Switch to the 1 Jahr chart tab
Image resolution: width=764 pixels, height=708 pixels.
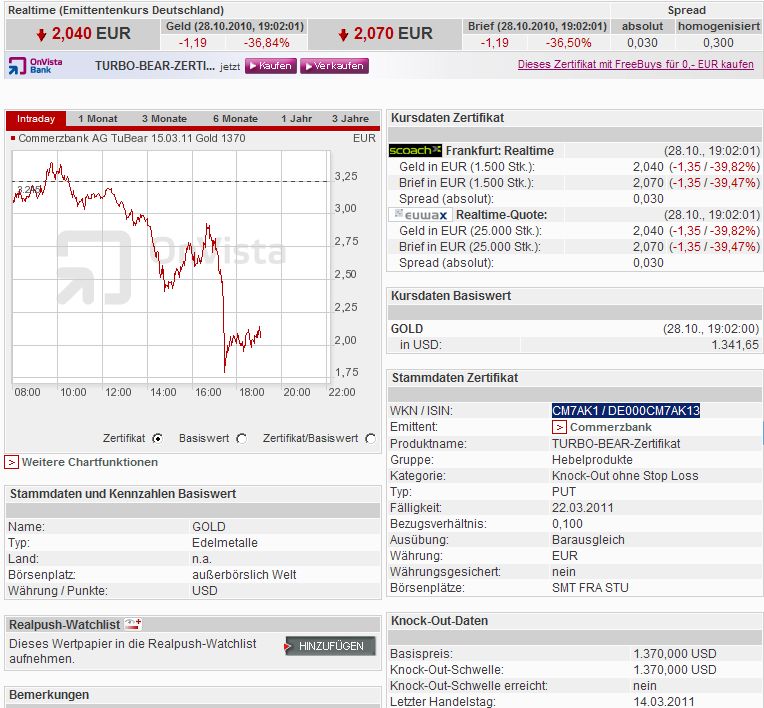tap(296, 118)
